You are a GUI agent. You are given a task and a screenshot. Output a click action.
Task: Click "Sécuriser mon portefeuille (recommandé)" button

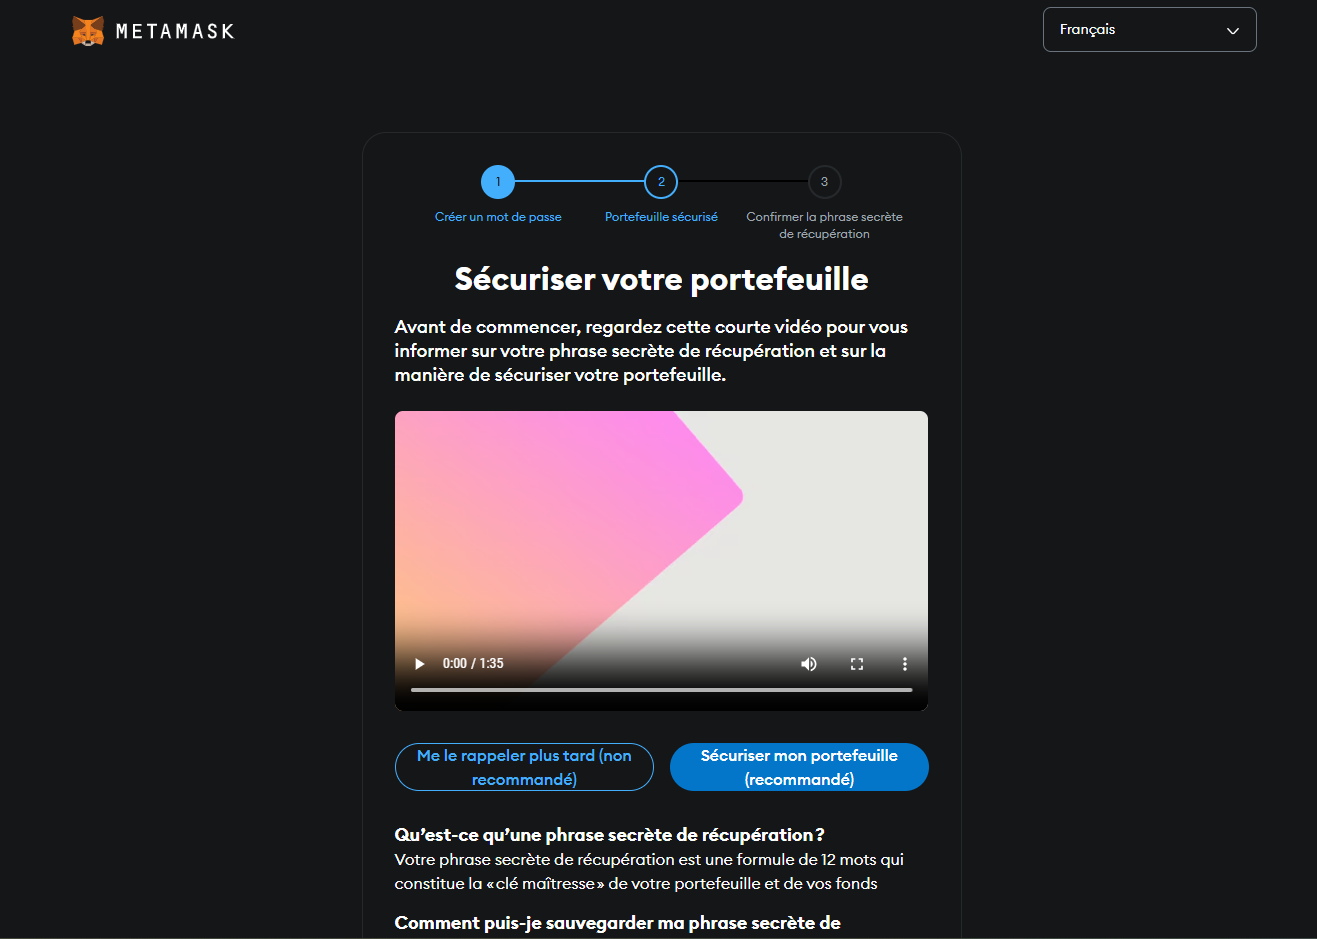pyautogui.click(x=799, y=767)
